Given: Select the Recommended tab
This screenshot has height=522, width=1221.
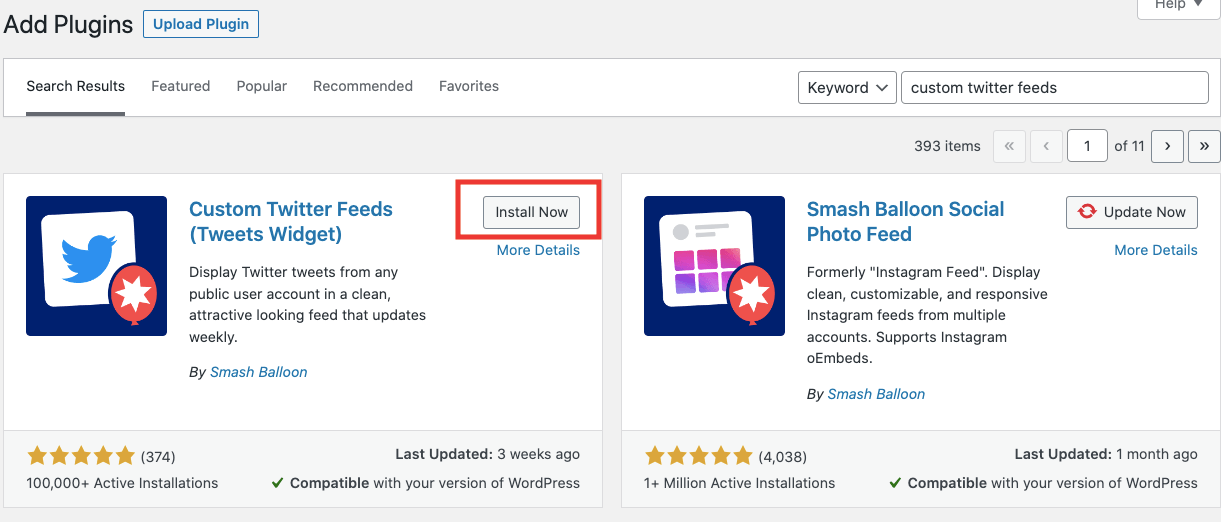Looking at the screenshot, I should [363, 86].
